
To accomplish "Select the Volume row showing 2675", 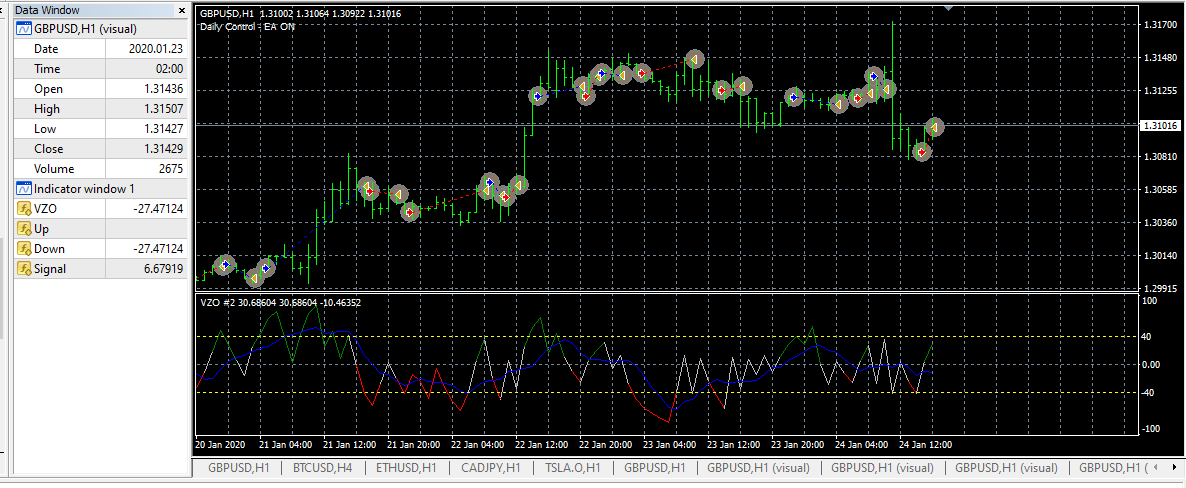I will (101, 169).
